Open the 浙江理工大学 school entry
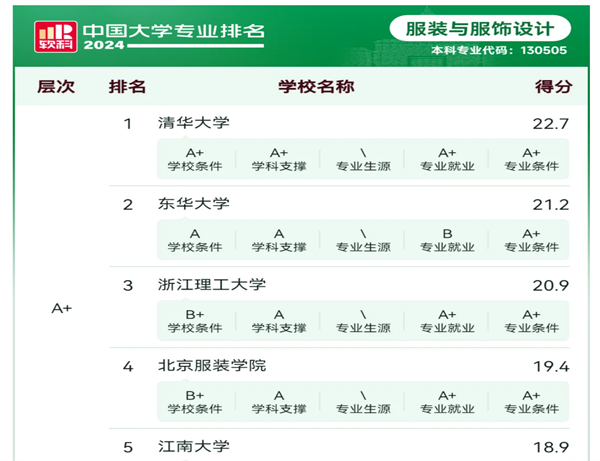This screenshot has height=461, width=600. point(212,284)
